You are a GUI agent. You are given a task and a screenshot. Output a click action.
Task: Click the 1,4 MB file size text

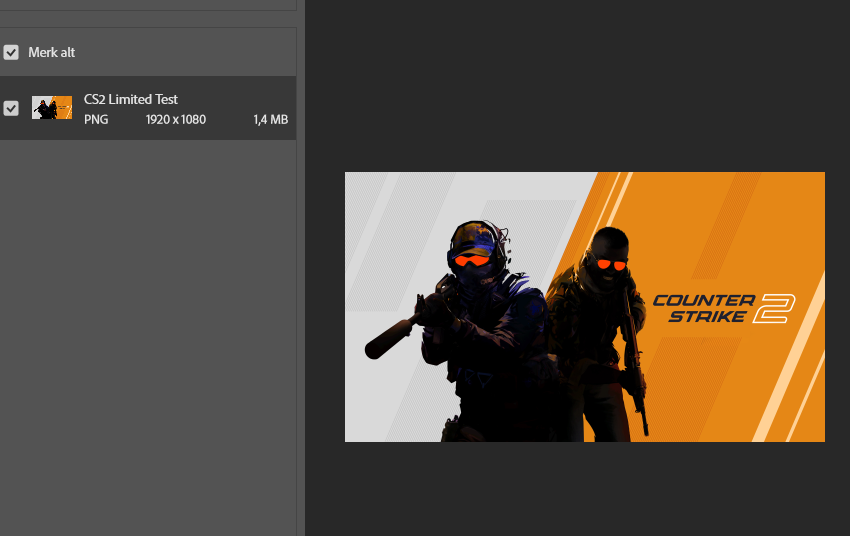(271, 119)
